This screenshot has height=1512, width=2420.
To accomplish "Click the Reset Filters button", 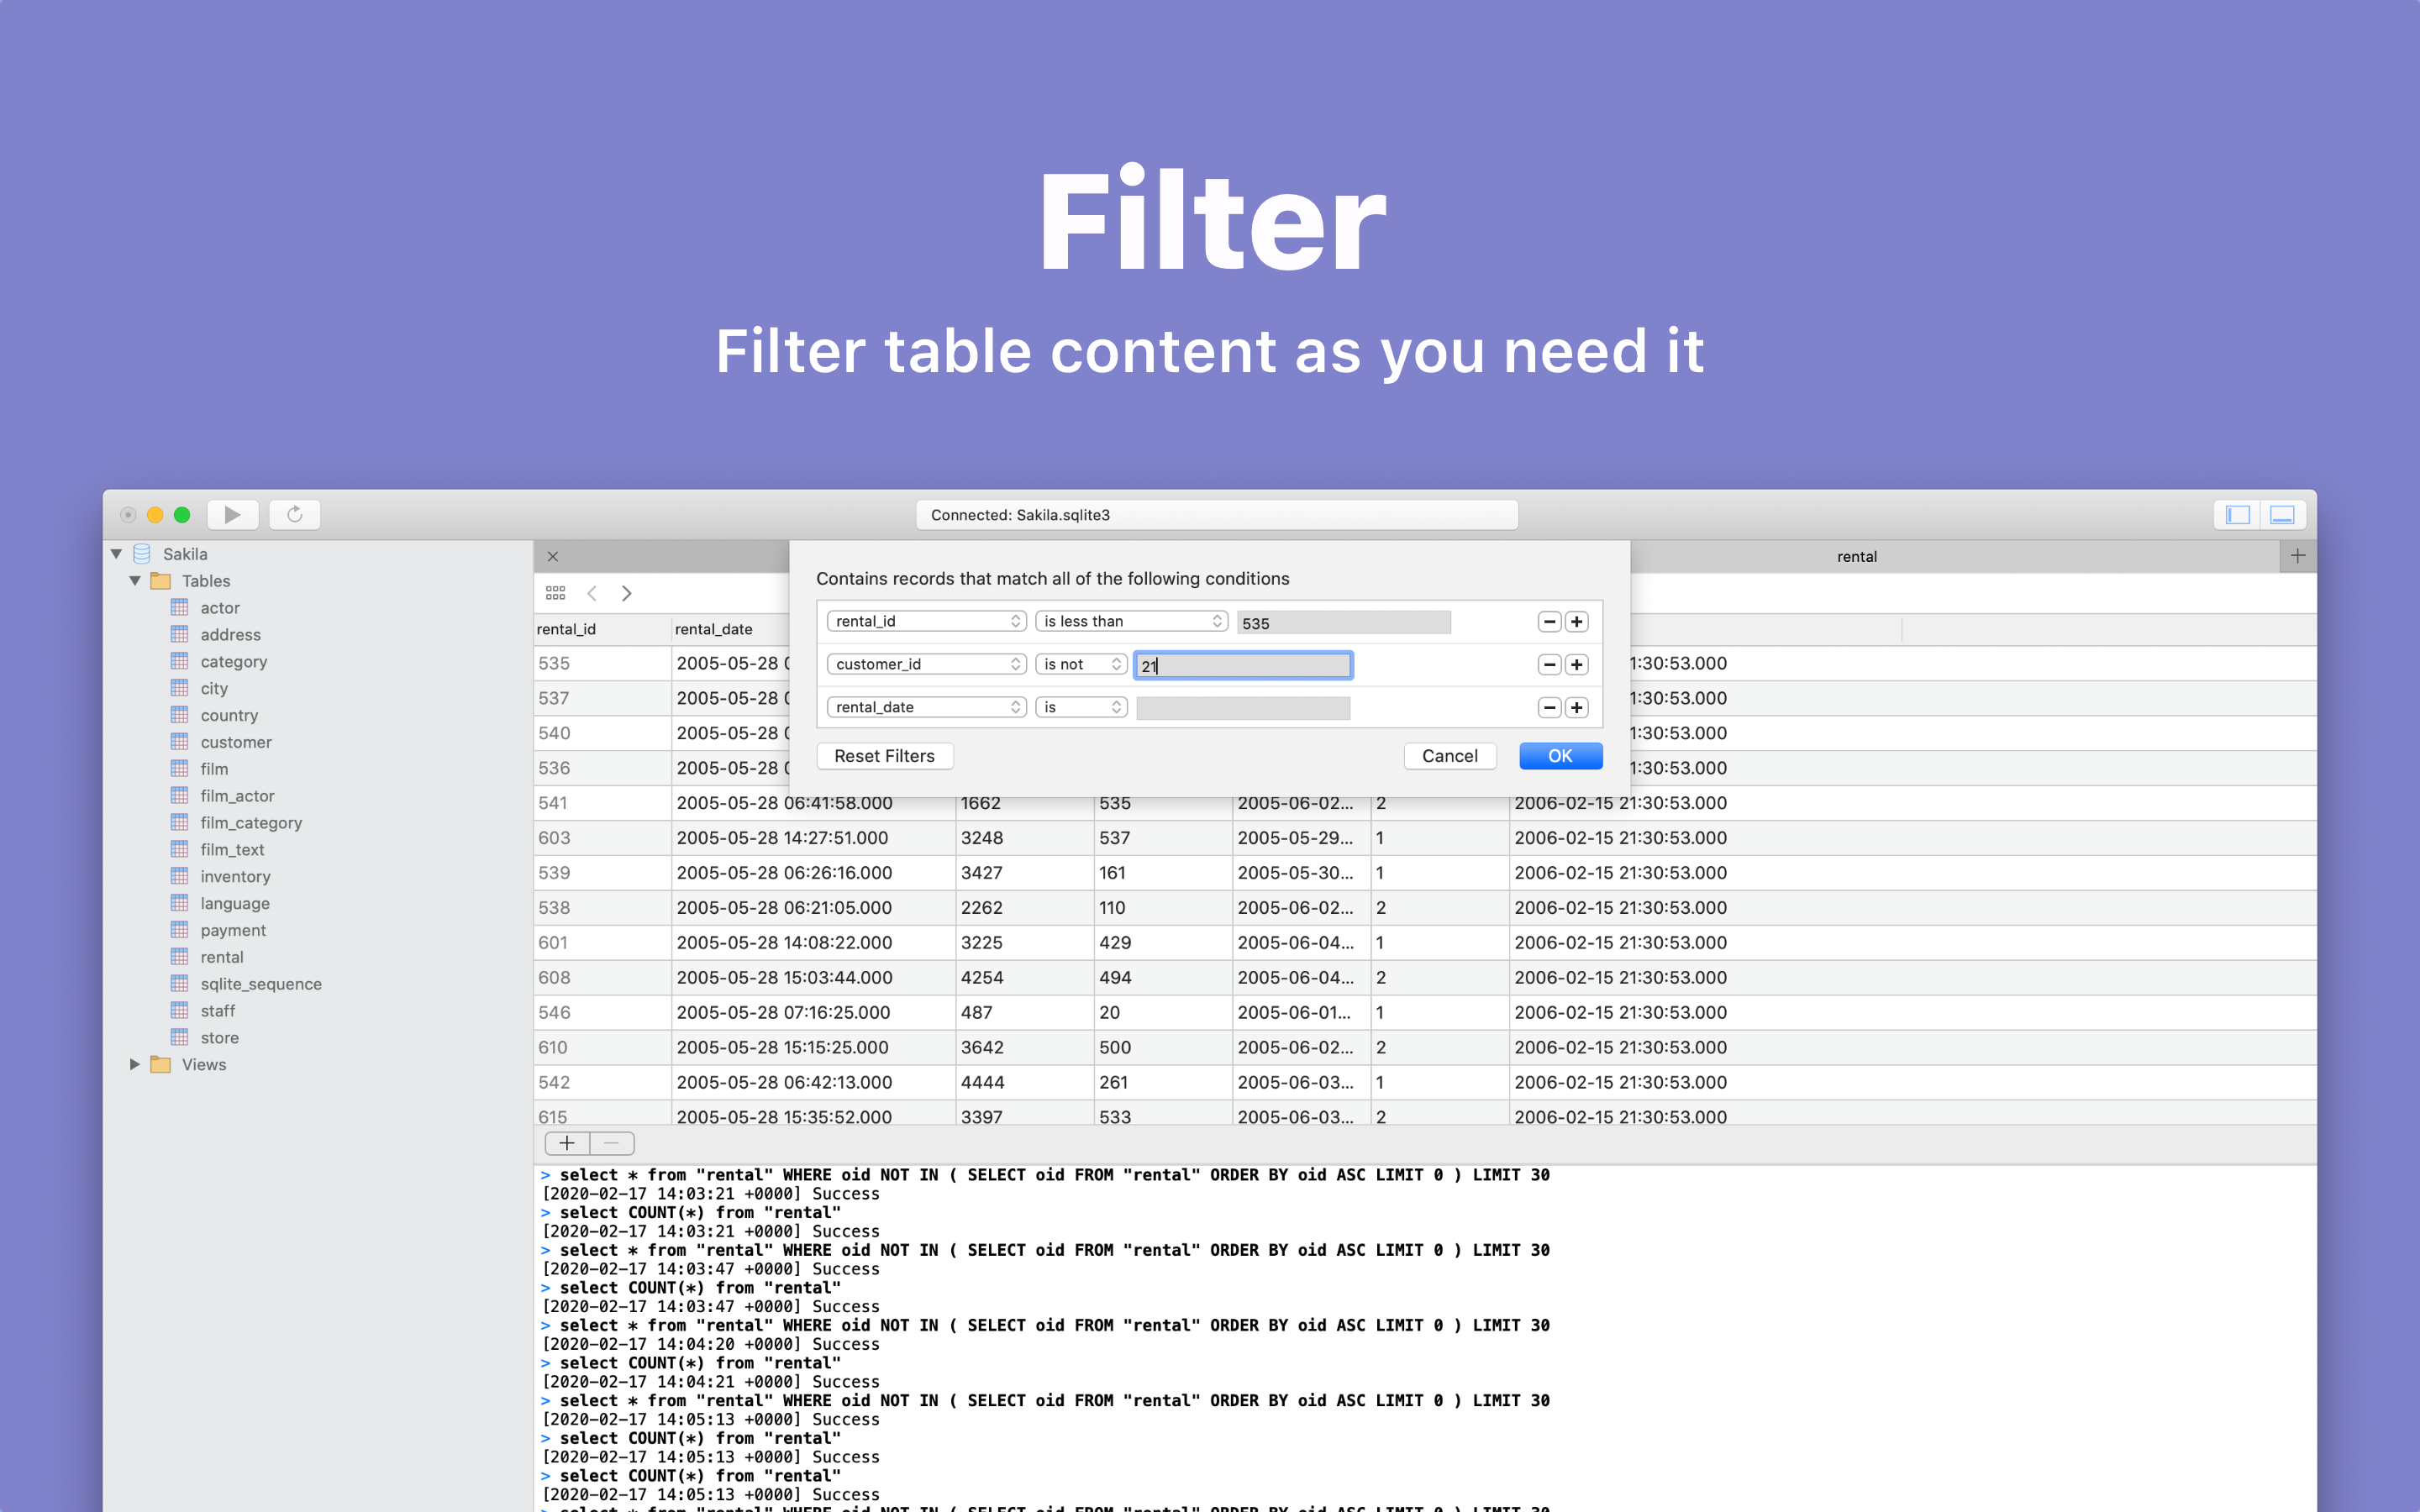I will (884, 756).
